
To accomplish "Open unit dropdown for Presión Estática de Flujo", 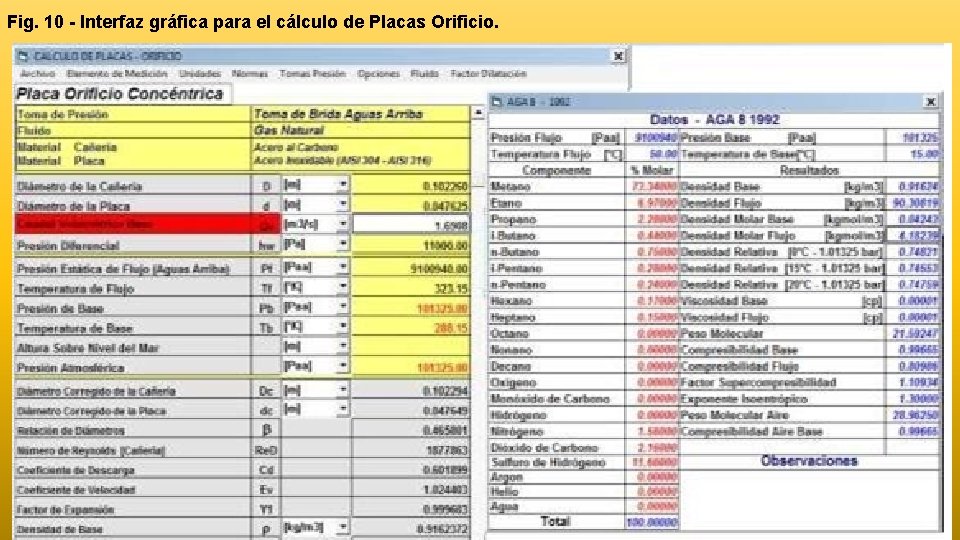I will pos(343,267).
